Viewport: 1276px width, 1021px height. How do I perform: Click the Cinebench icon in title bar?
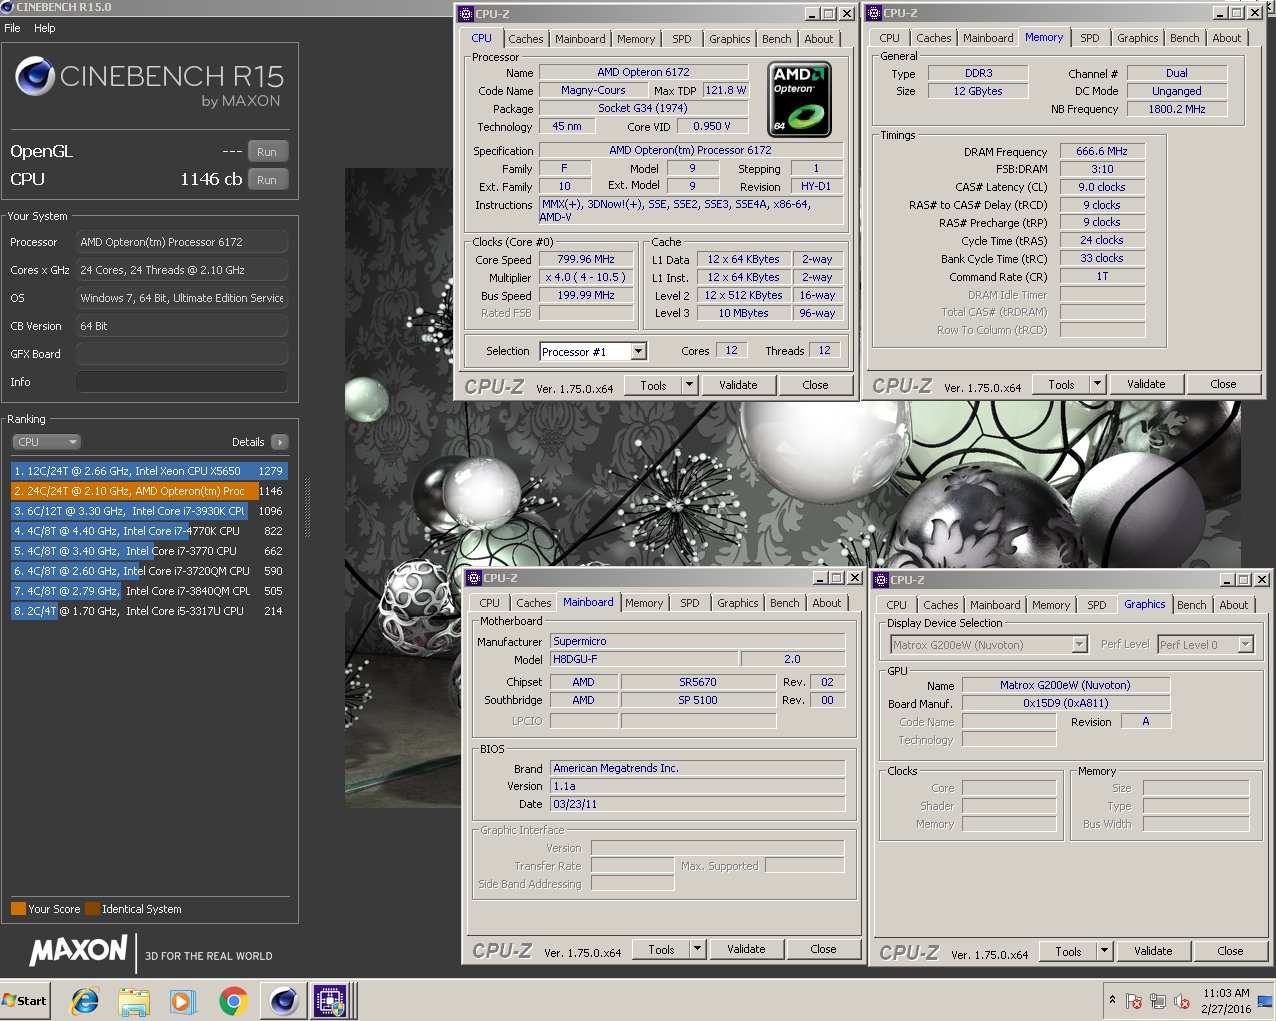7,7
